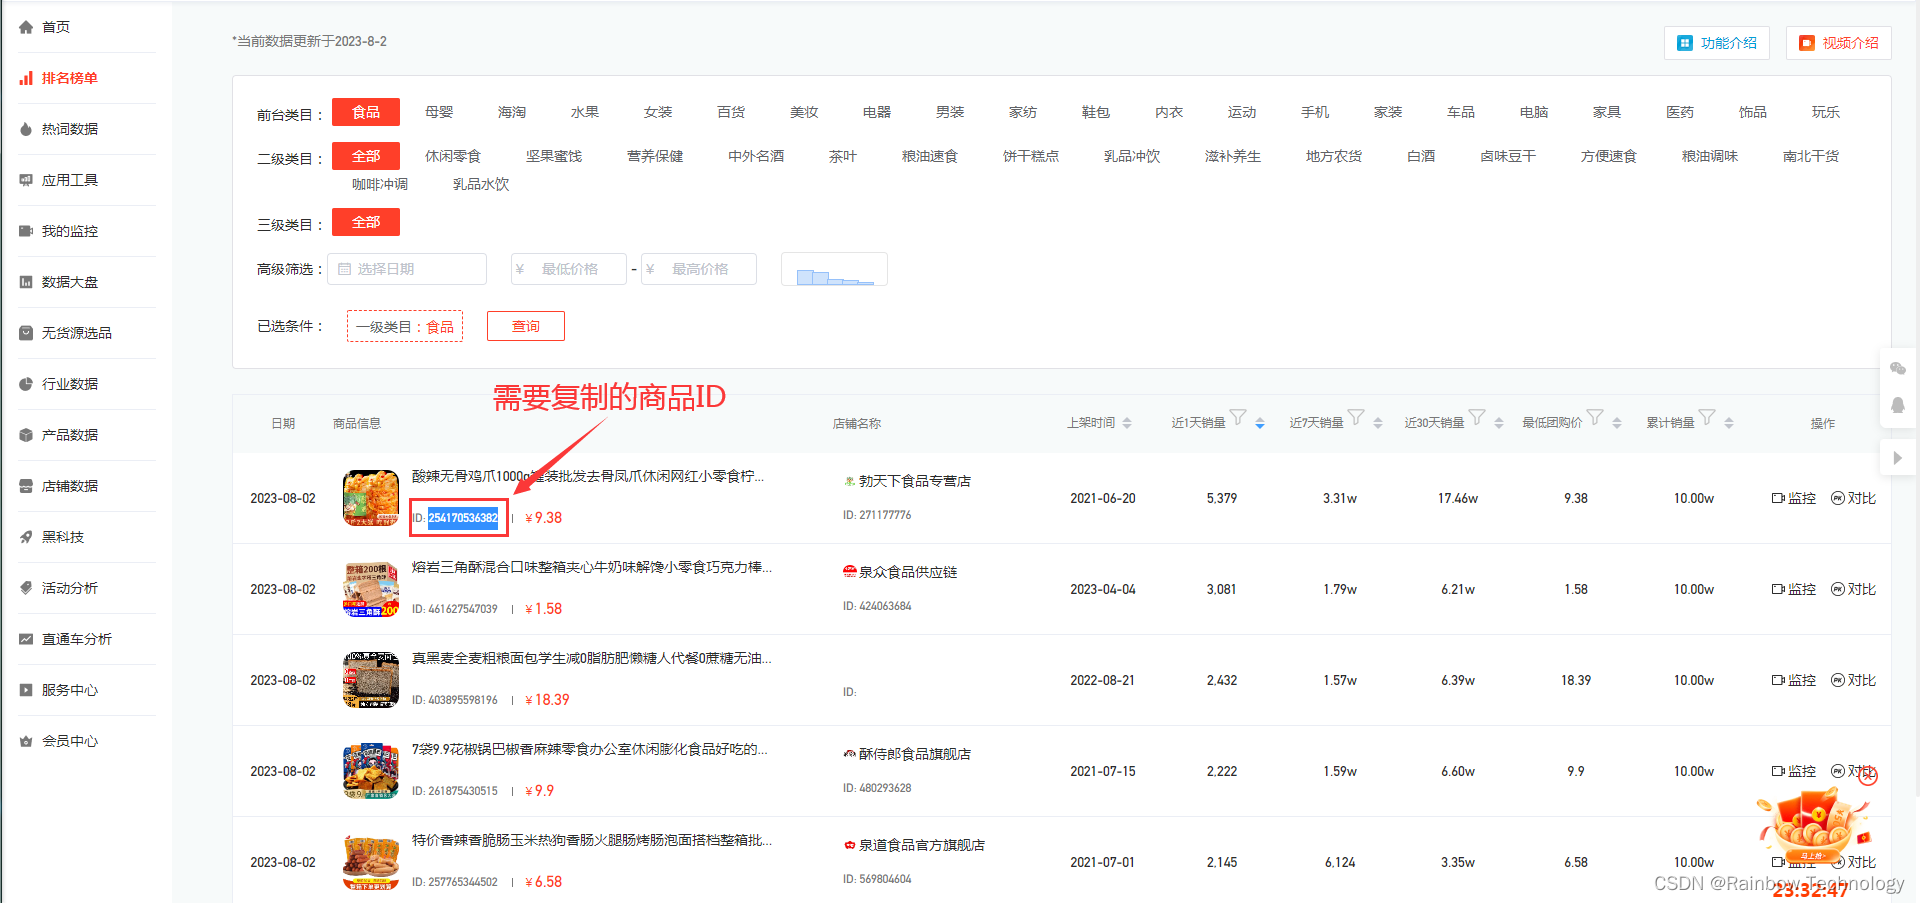
Task: Open 应用工具 sidebar icon
Action: click(x=26, y=180)
